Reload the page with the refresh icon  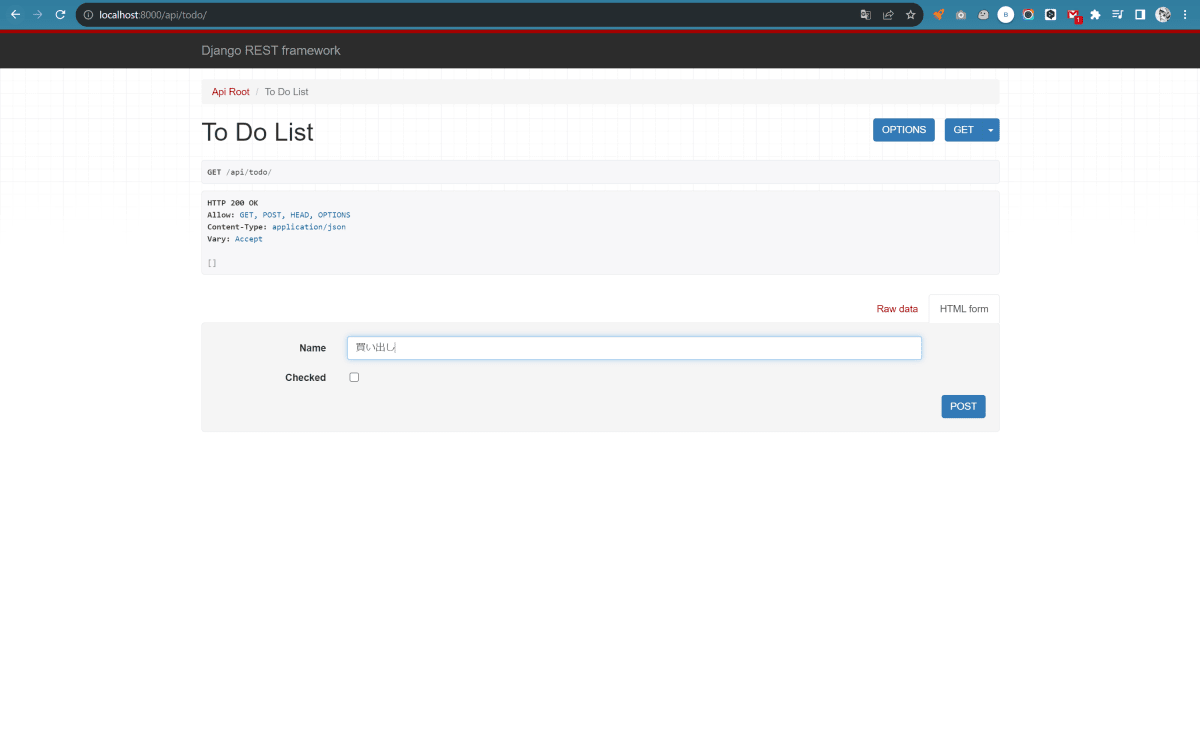(60, 15)
